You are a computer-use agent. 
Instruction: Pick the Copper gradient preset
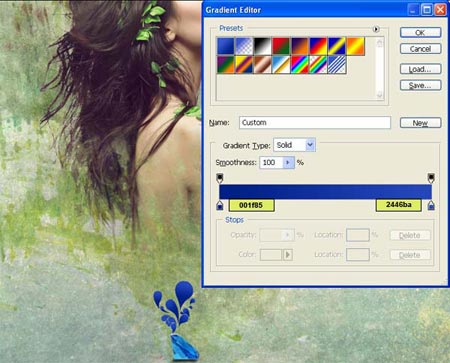pos(263,64)
